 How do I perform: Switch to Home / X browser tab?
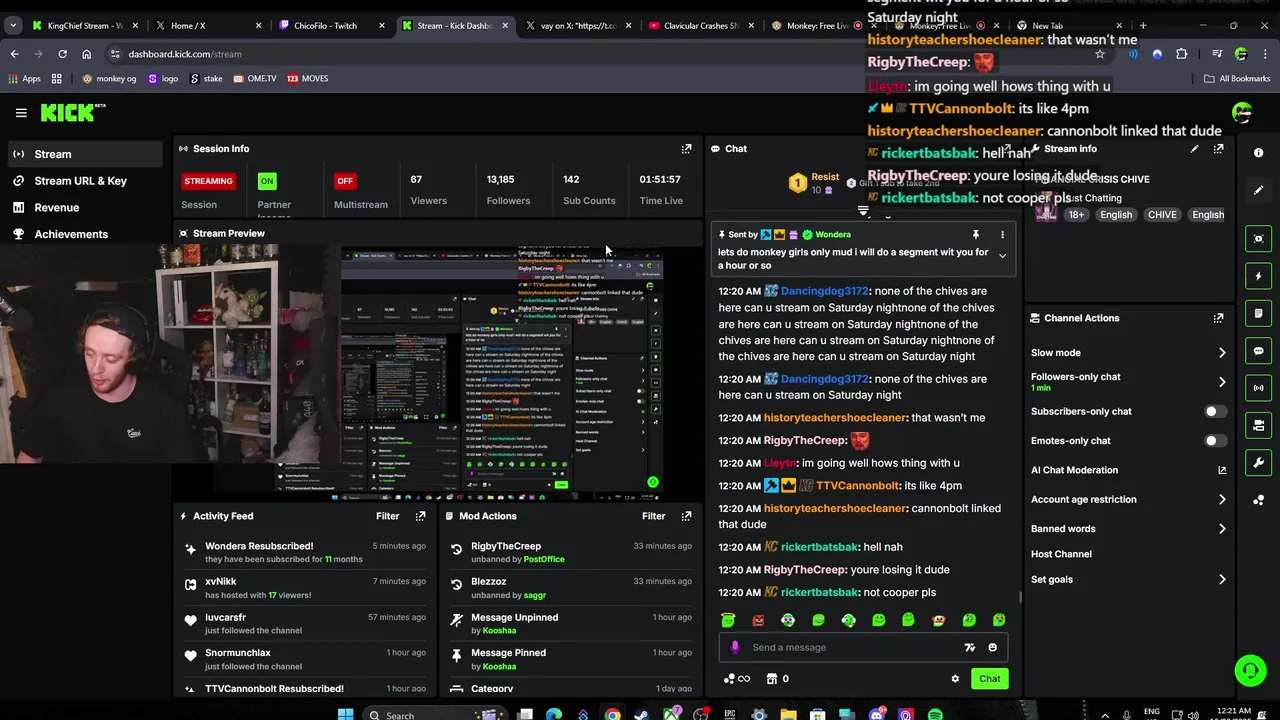[x=208, y=25]
